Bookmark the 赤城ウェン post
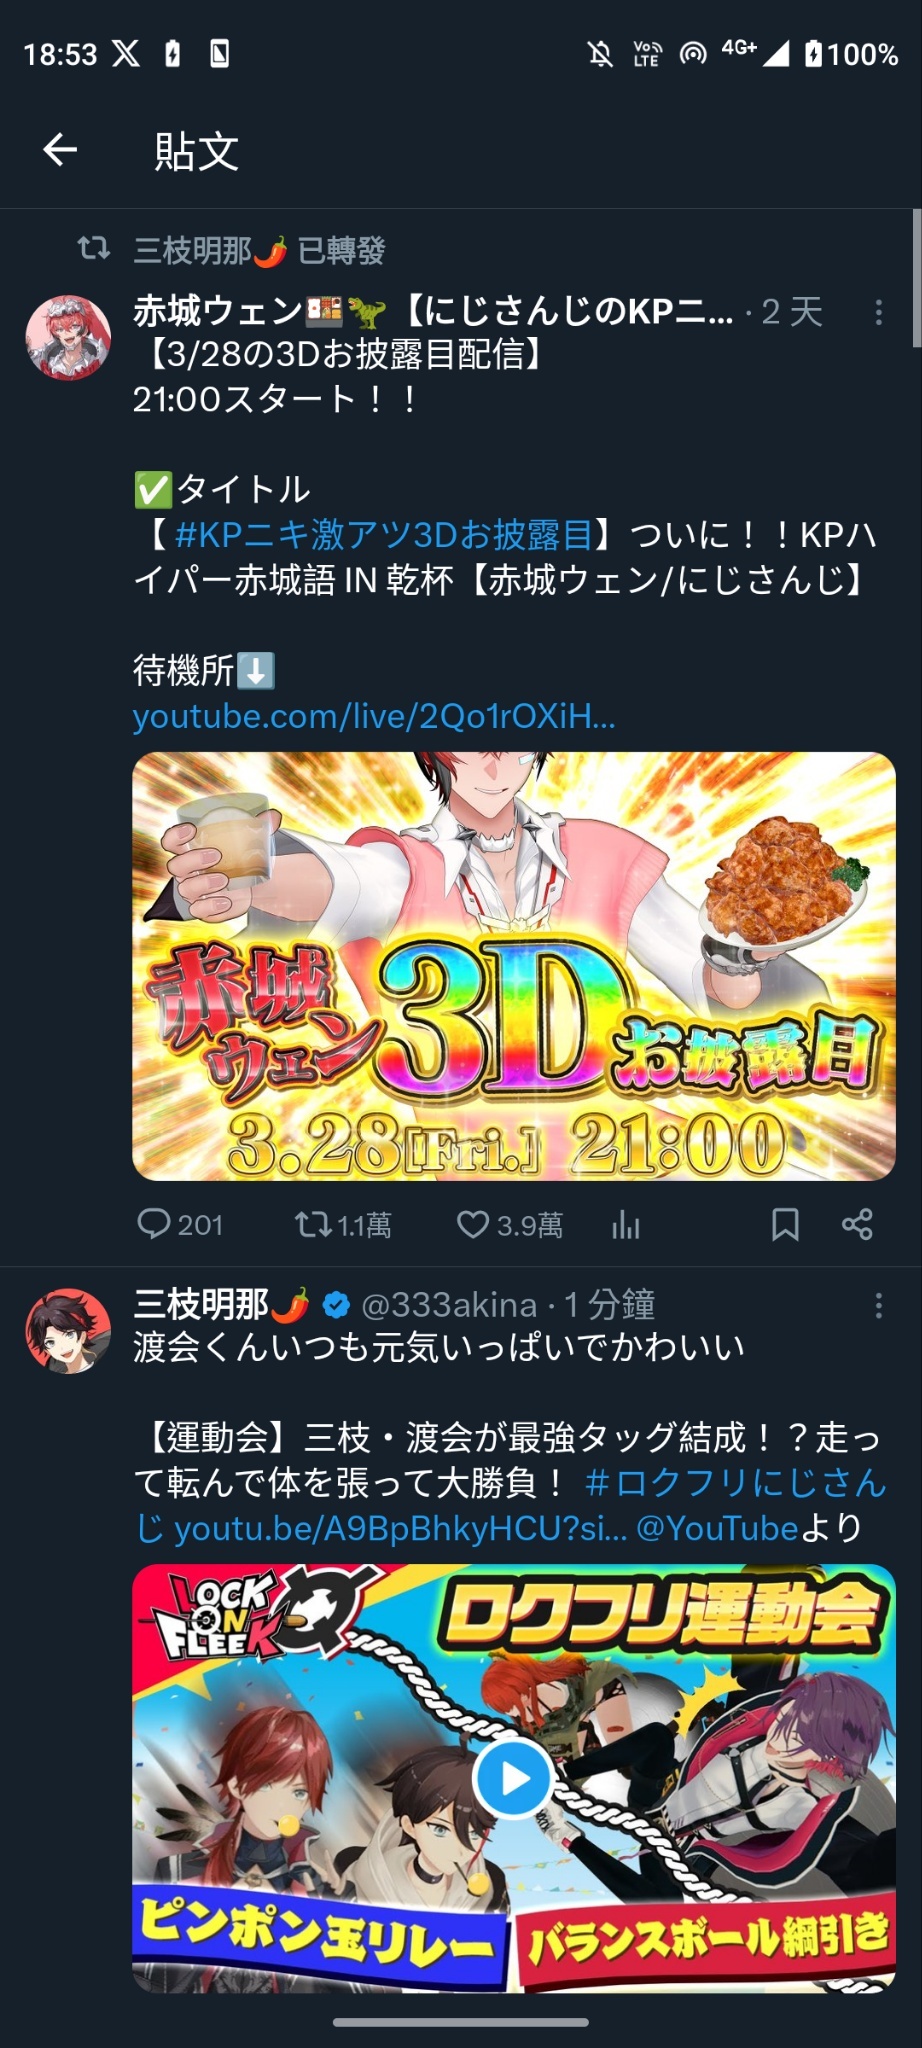This screenshot has width=922, height=2048. 785,1224
